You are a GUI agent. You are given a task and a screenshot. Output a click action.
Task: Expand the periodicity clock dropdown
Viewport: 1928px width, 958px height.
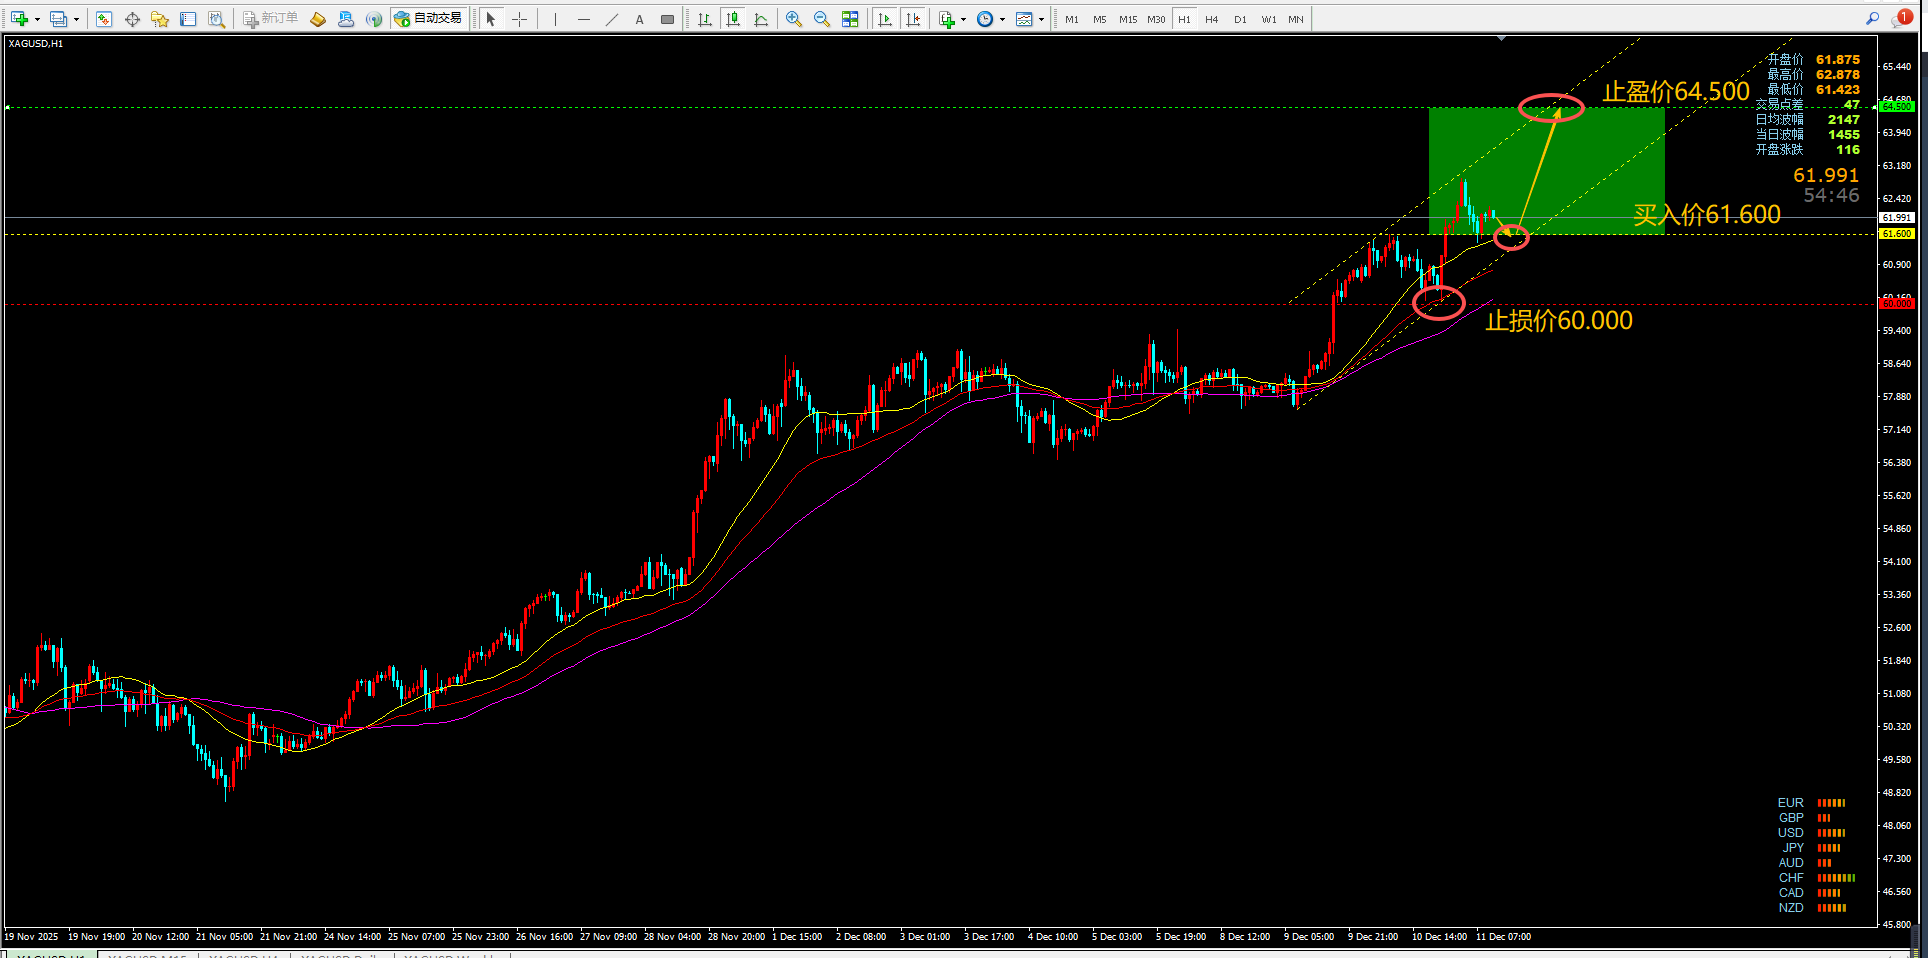click(x=1003, y=19)
